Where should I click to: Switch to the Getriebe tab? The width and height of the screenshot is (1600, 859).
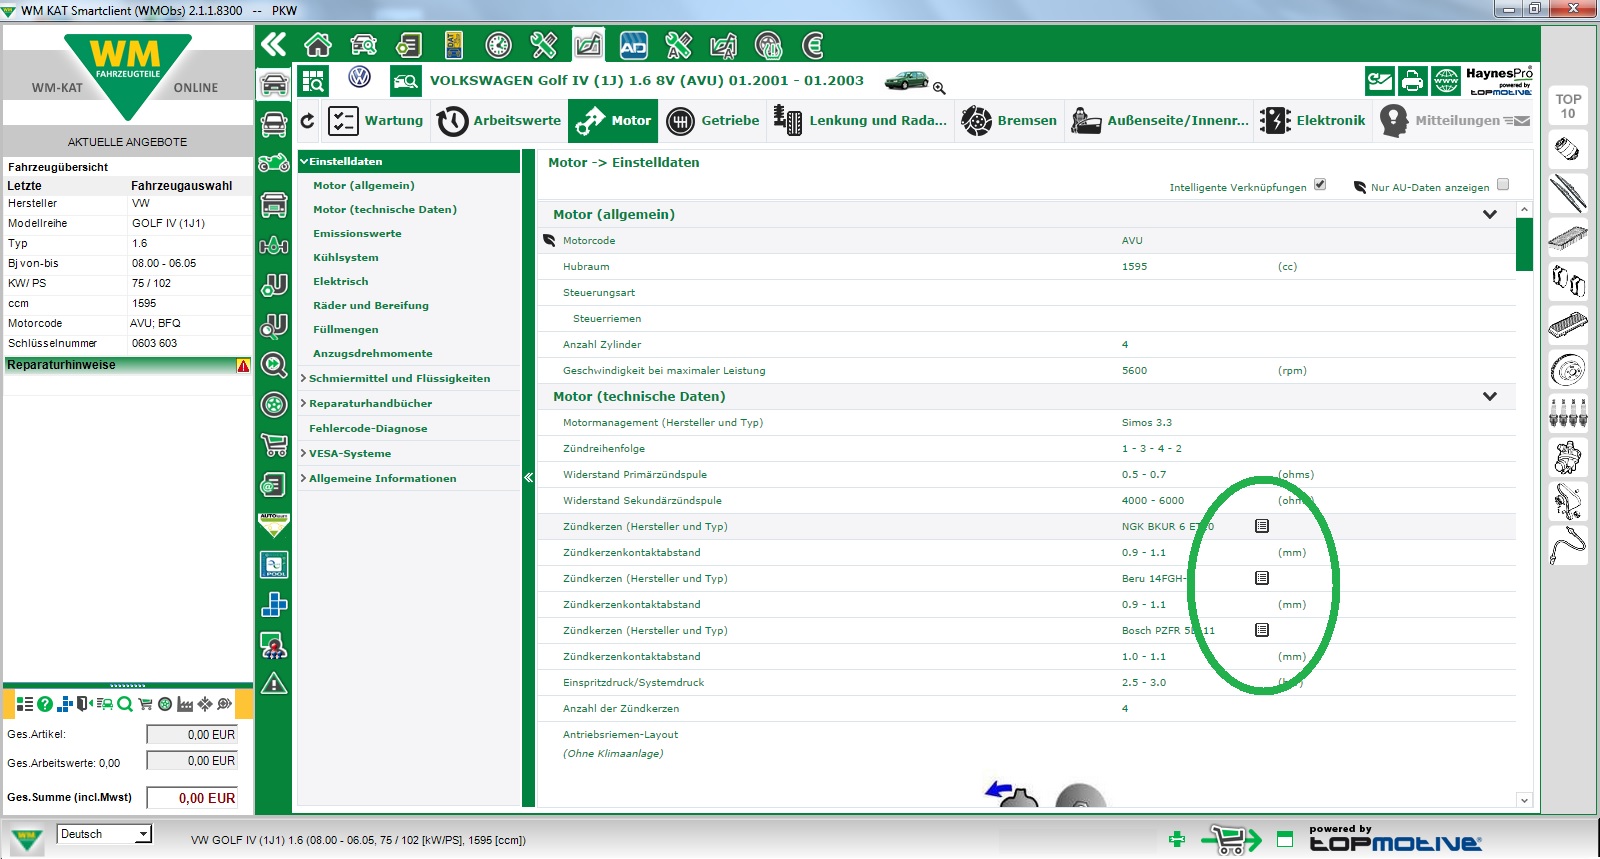point(713,121)
